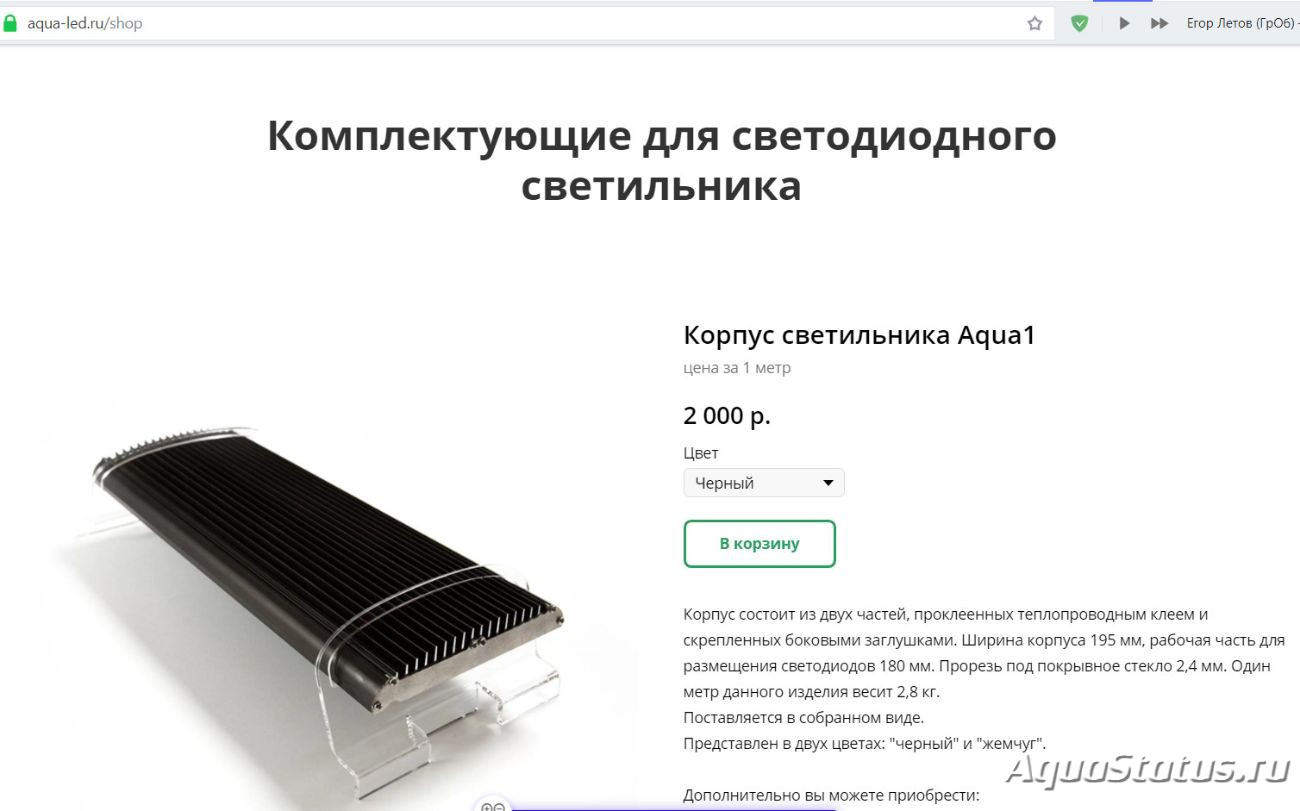
Task: Click the zoom magnifier icon below the photo
Action: click(x=493, y=805)
